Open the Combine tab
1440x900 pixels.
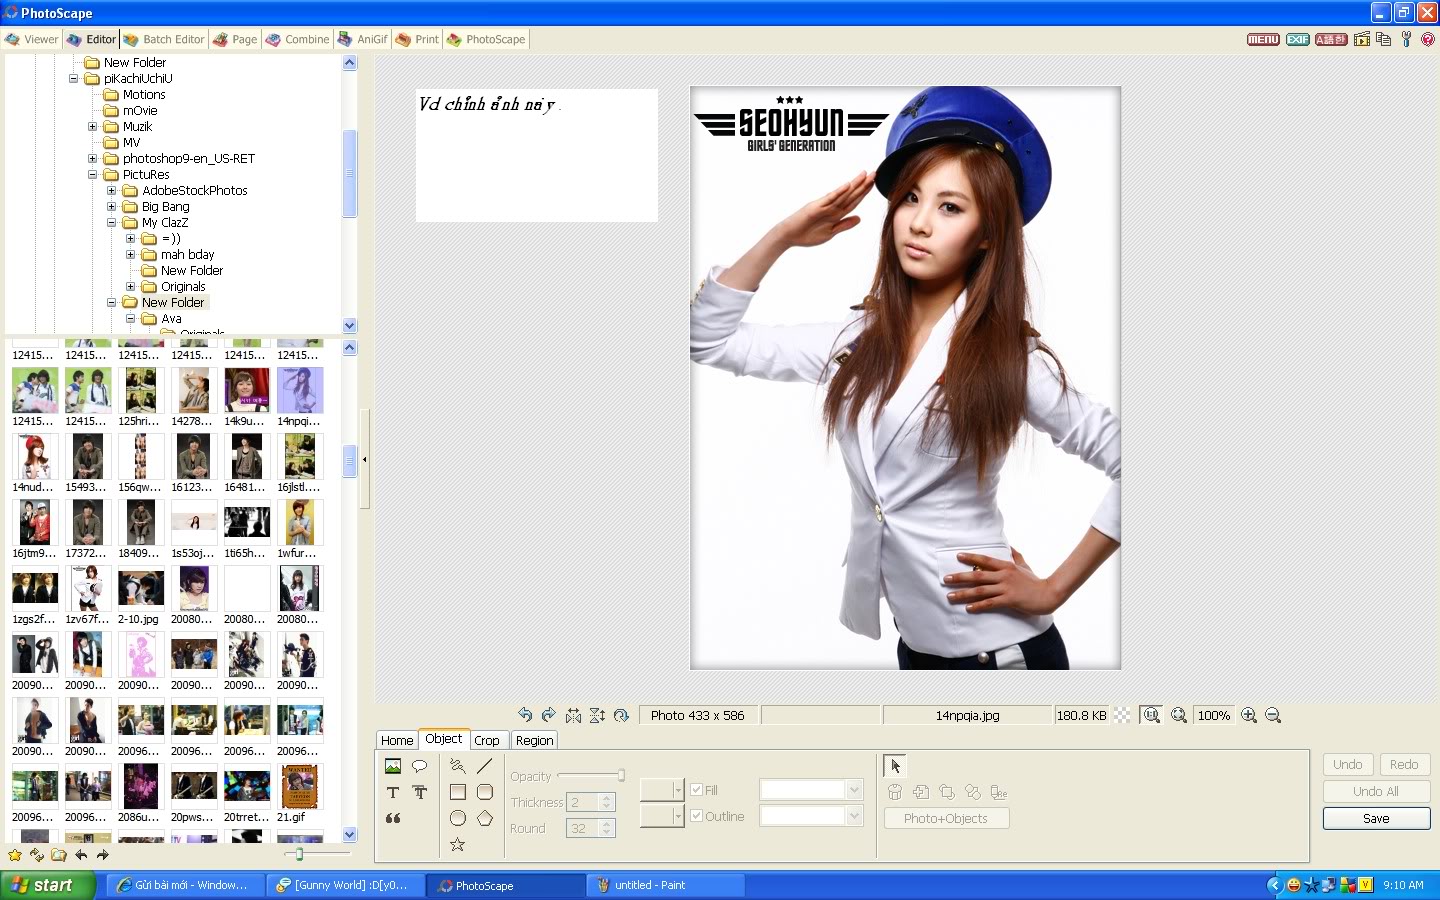pos(297,39)
